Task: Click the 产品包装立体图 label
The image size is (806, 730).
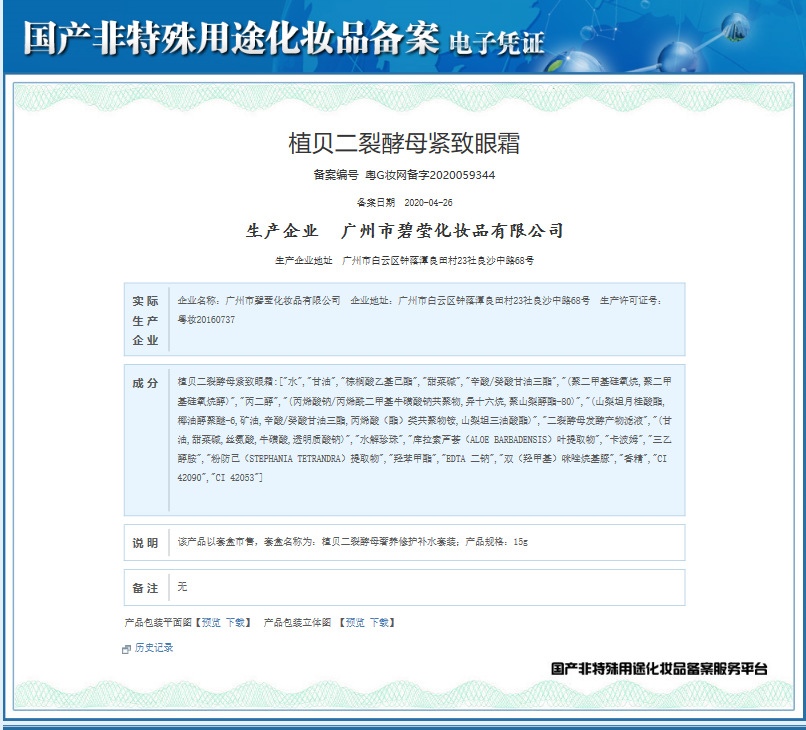Action: pyautogui.click(x=297, y=623)
